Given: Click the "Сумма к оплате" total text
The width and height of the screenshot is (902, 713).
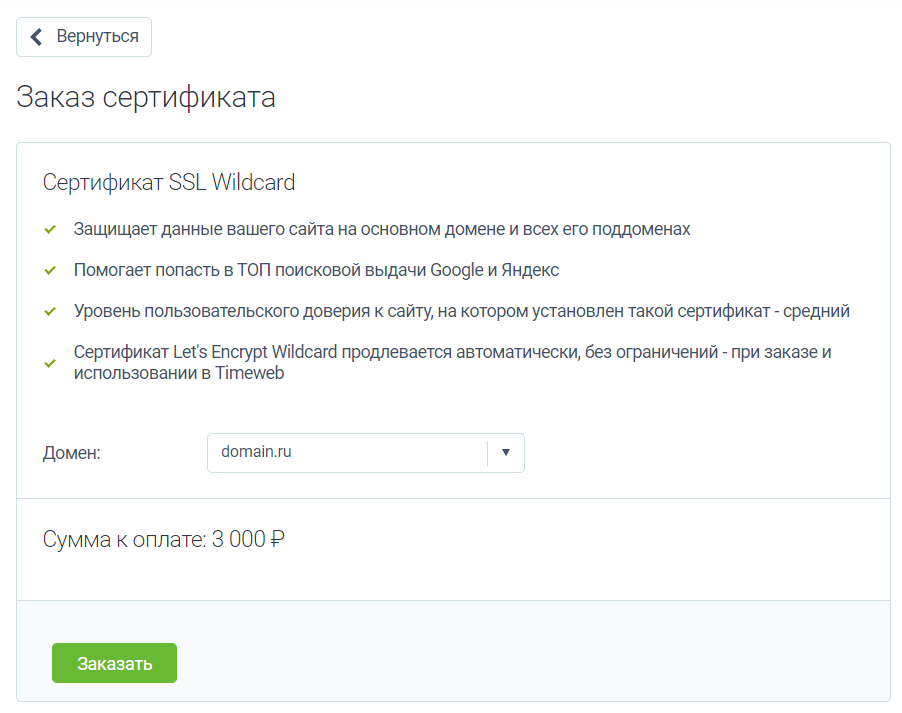Looking at the screenshot, I should pyautogui.click(x=126, y=540).
